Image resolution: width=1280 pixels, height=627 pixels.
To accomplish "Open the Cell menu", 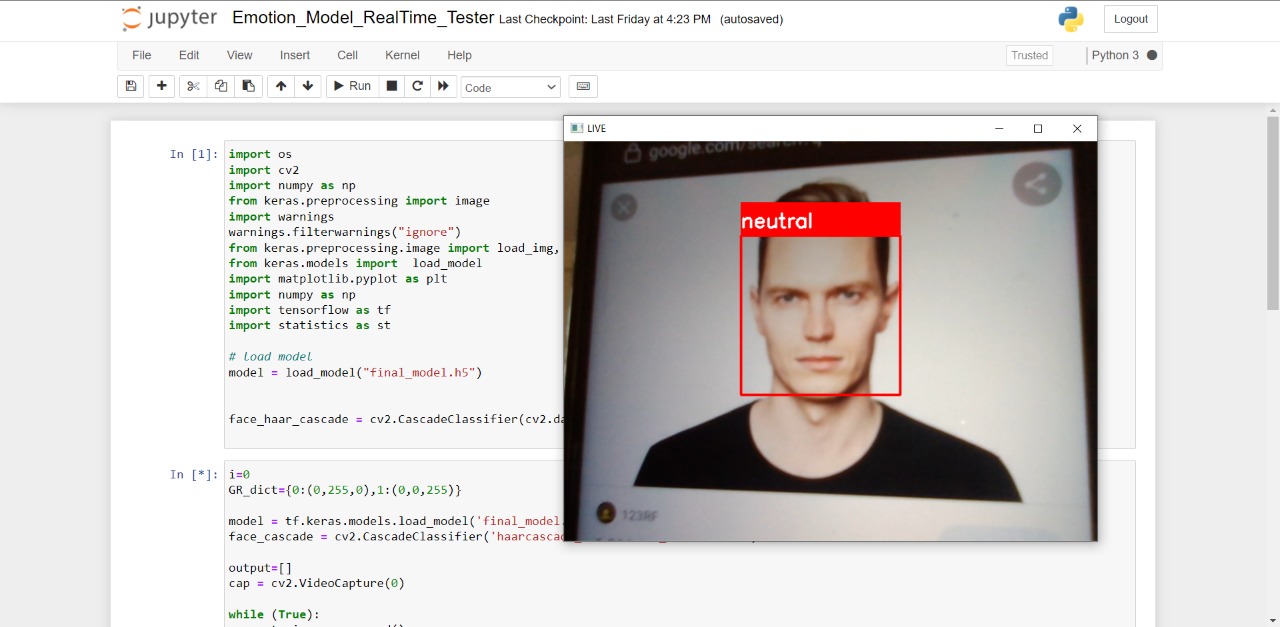I will click(347, 55).
